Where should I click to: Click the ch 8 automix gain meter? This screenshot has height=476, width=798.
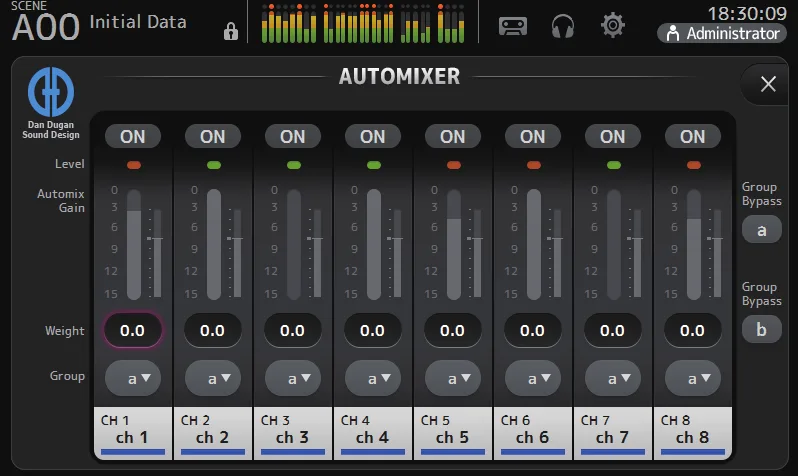(694, 244)
